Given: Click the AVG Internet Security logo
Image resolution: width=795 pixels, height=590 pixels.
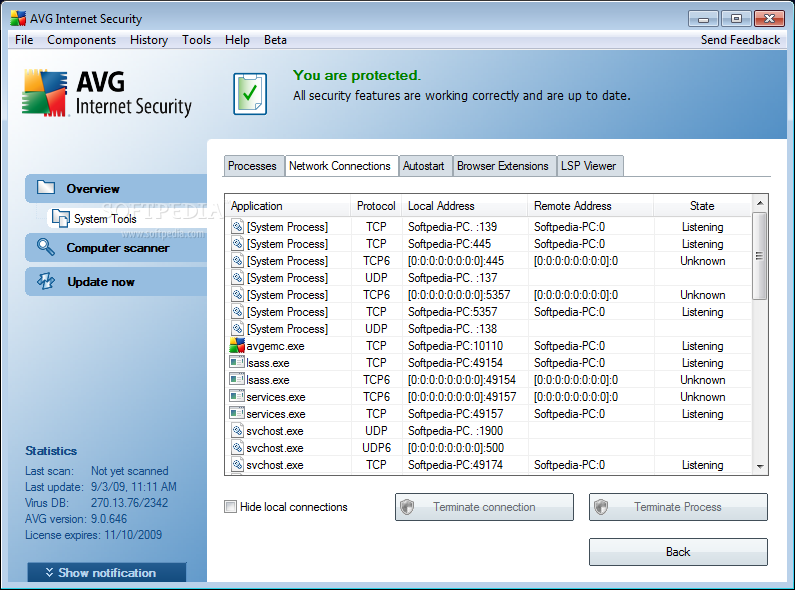Looking at the screenshot, I should pos(107,94).
